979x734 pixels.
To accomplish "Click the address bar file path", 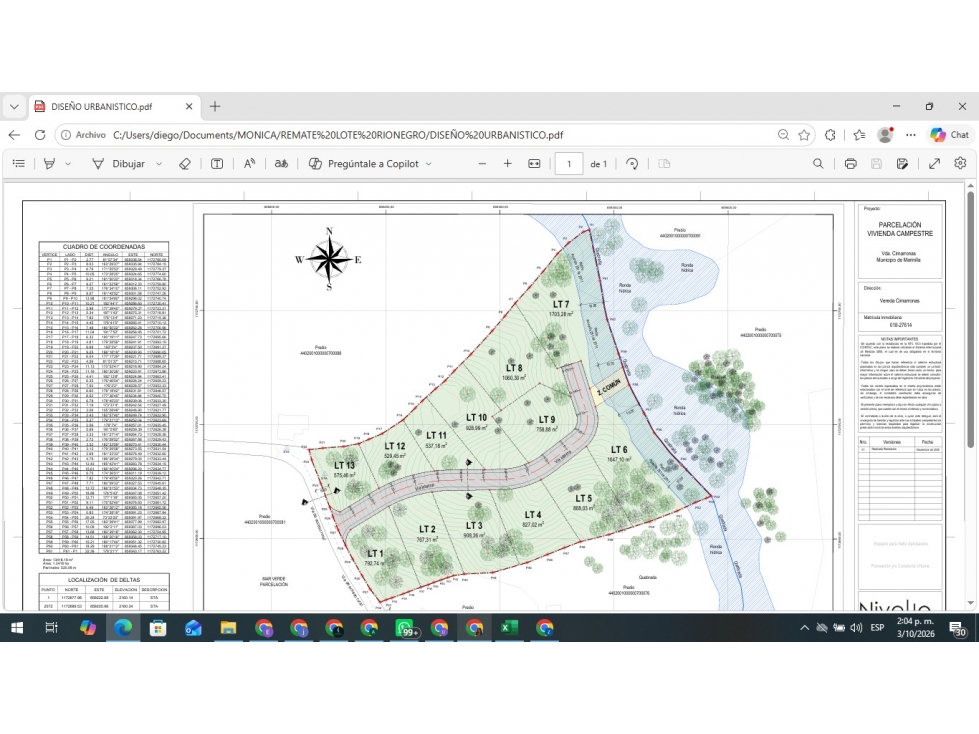I will [338, 135].
